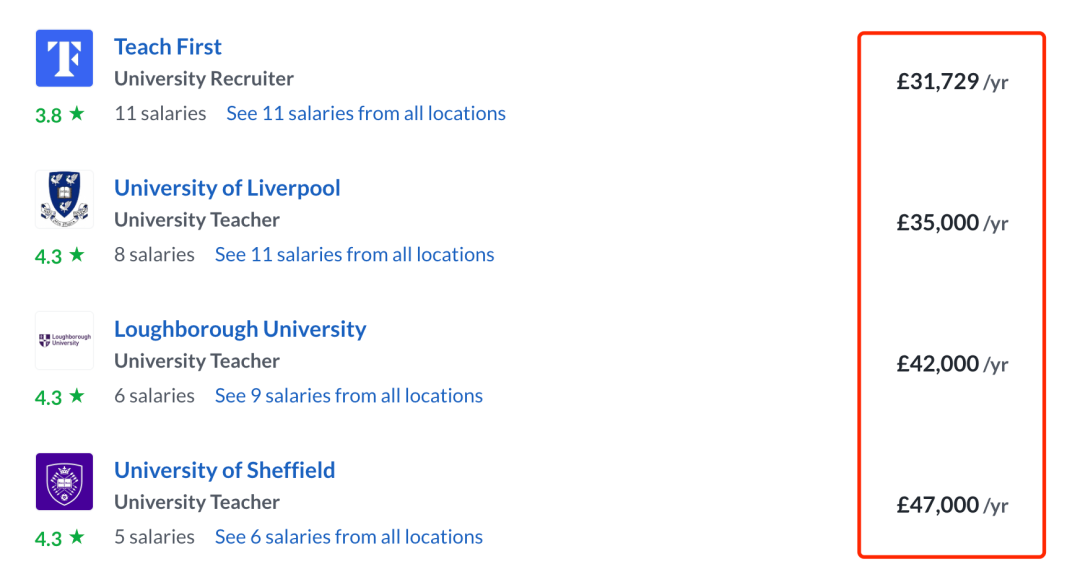The image size is (1080, 577).
Task: See 11 salaries for Teach First locations
Action: point(366,113)
